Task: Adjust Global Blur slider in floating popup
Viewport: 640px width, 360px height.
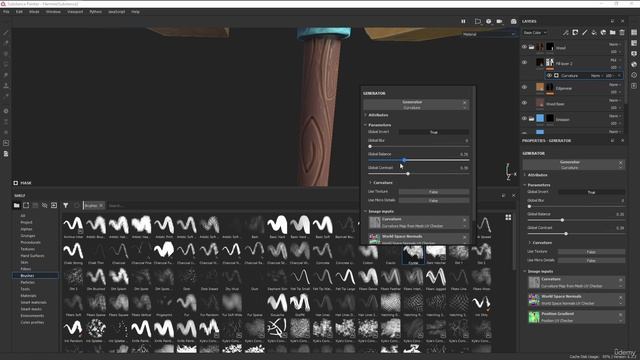Action: [418, 146]
